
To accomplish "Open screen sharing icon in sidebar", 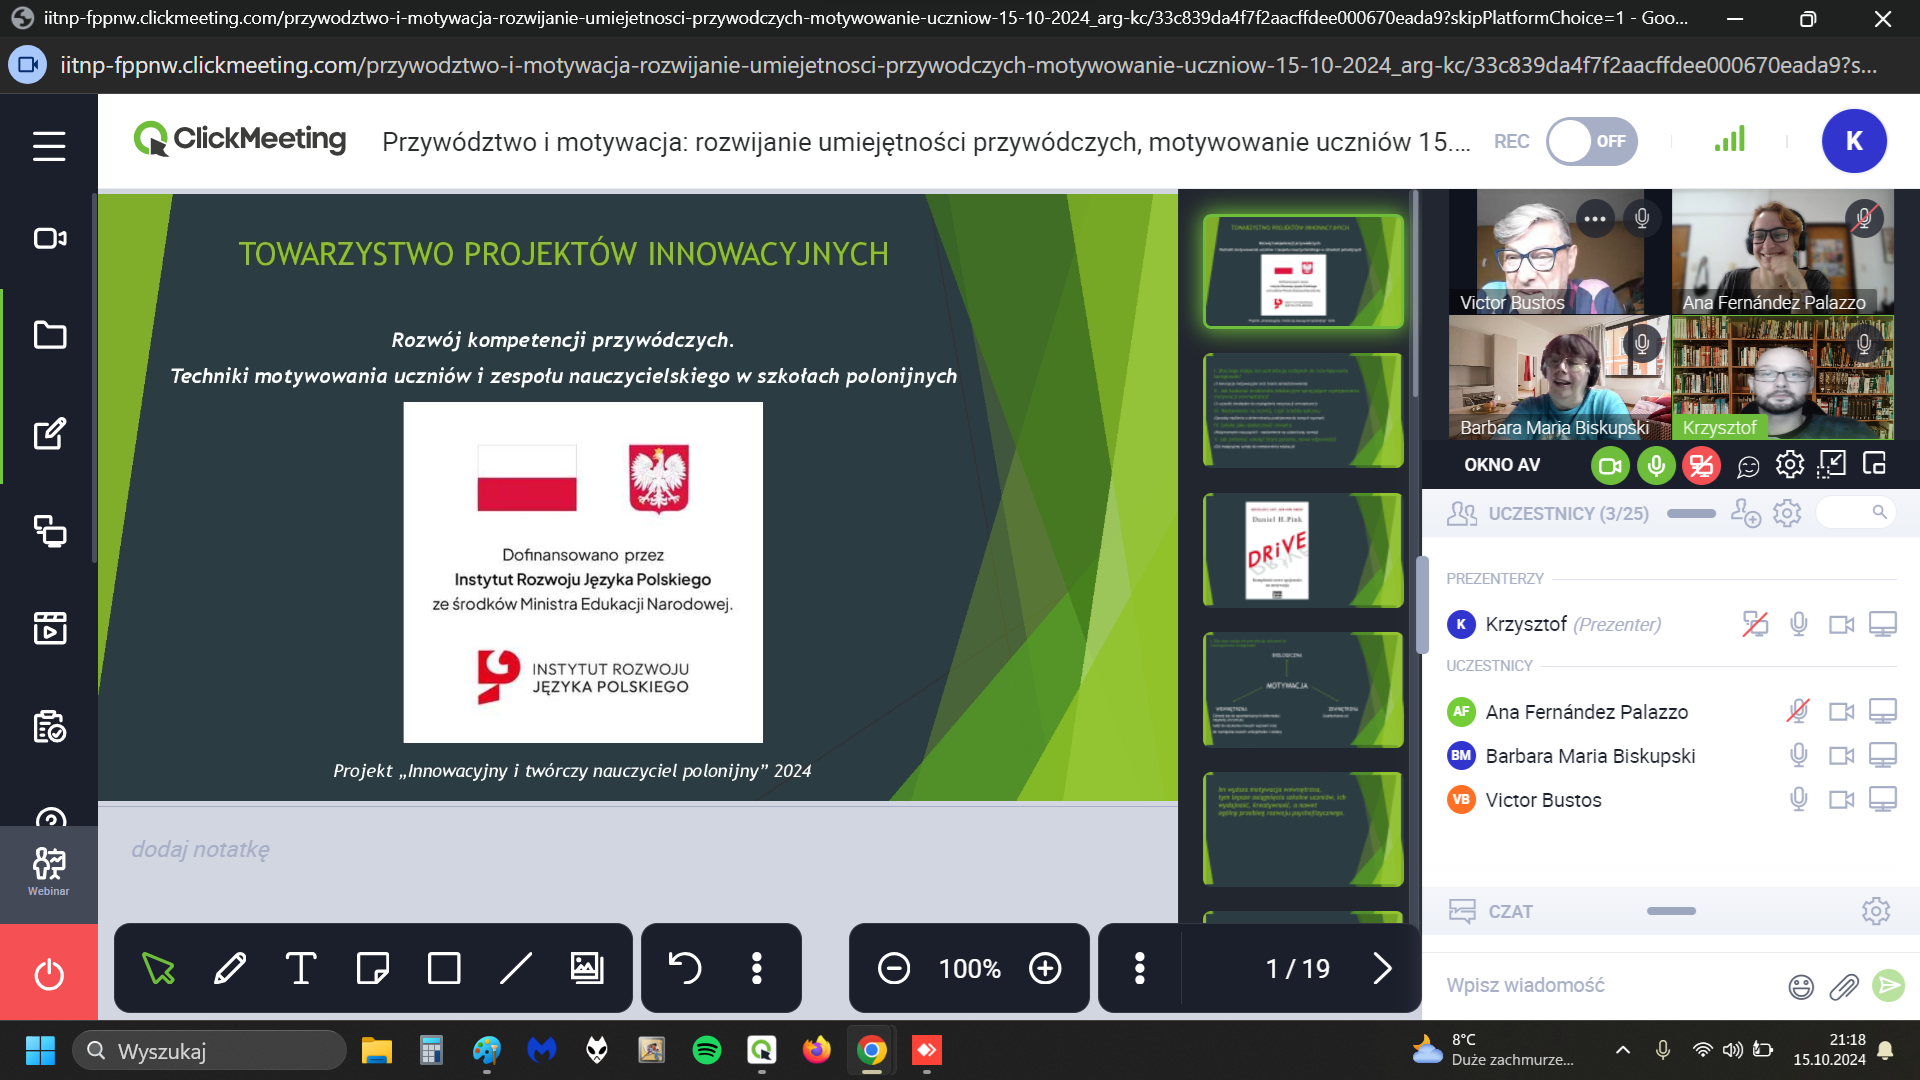I will tap(49, 531).
